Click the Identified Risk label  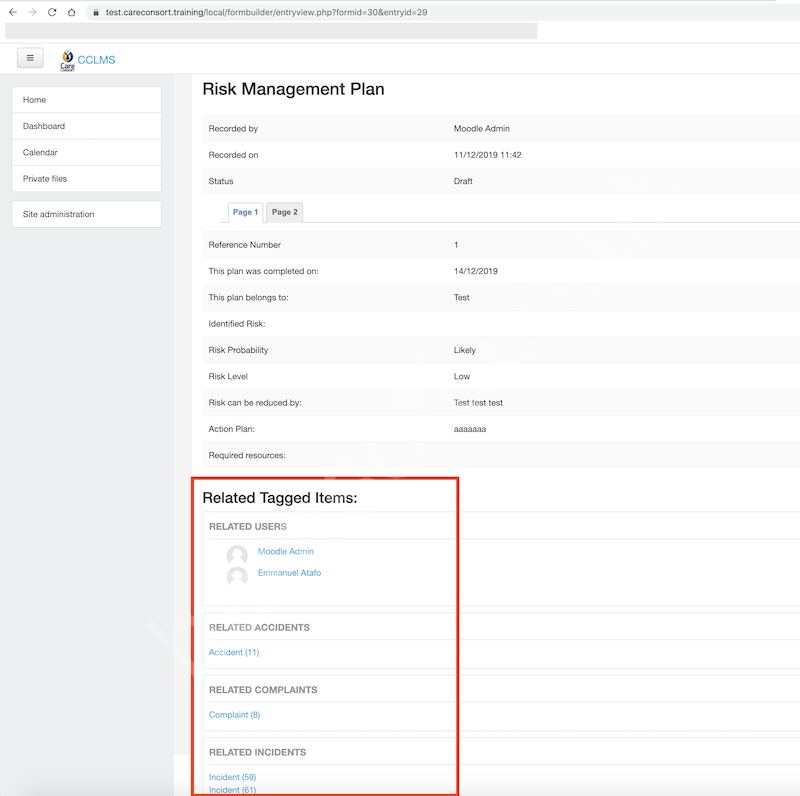coord(237,324)
